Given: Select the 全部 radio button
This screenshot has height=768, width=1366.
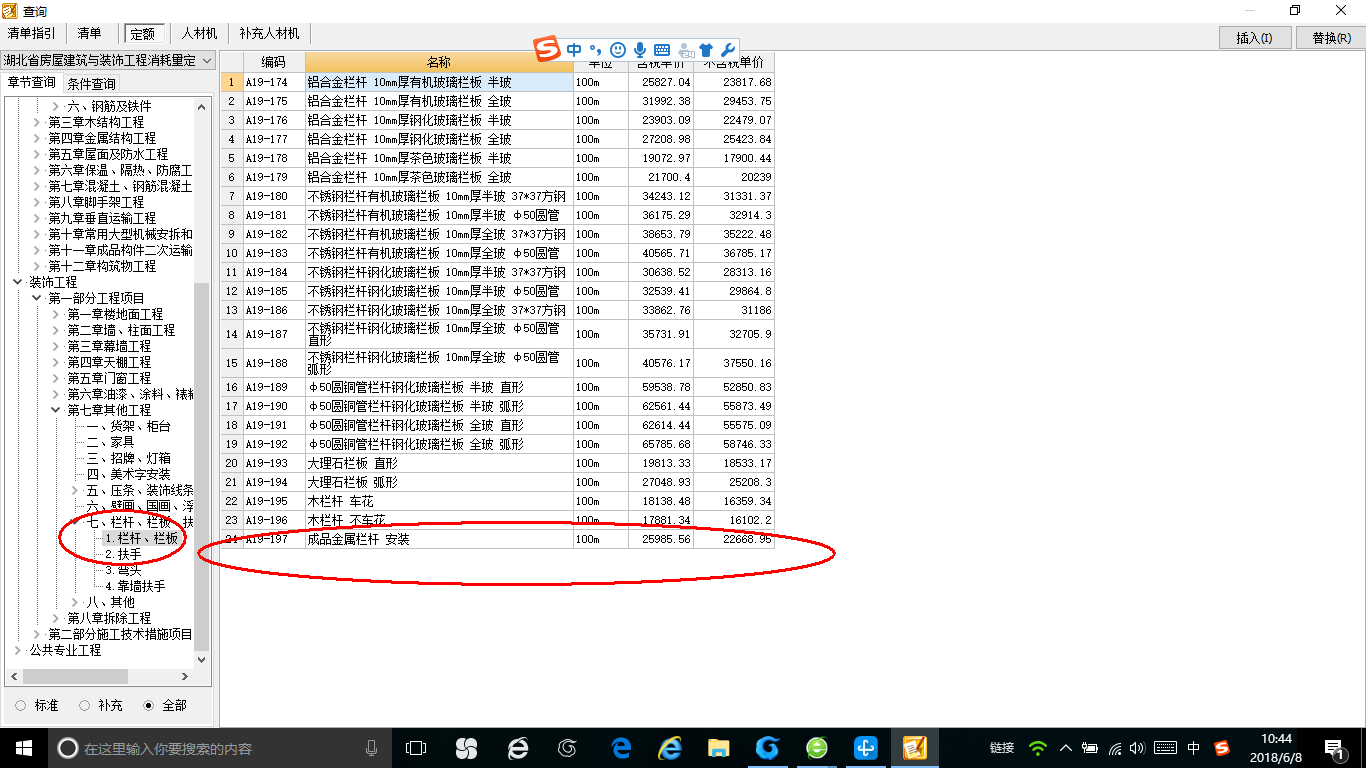Looking at the screenshot, I should coord(149,705).
